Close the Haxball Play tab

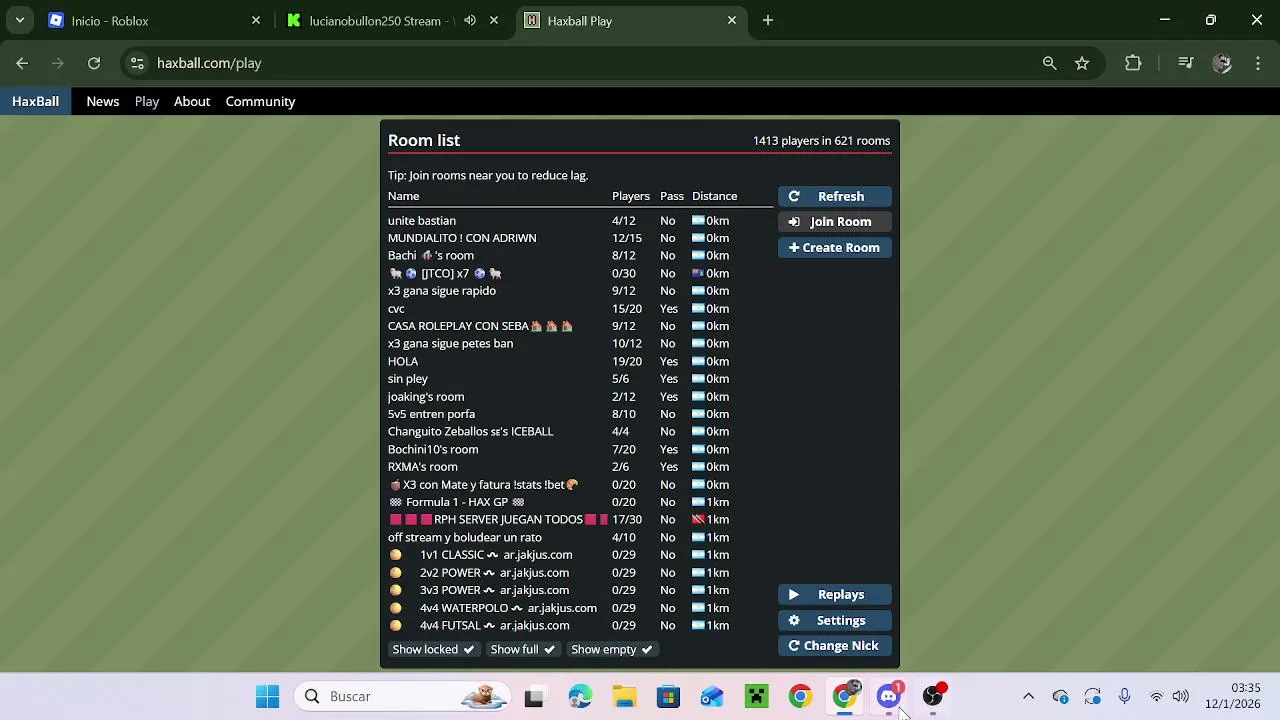(732, 20)
